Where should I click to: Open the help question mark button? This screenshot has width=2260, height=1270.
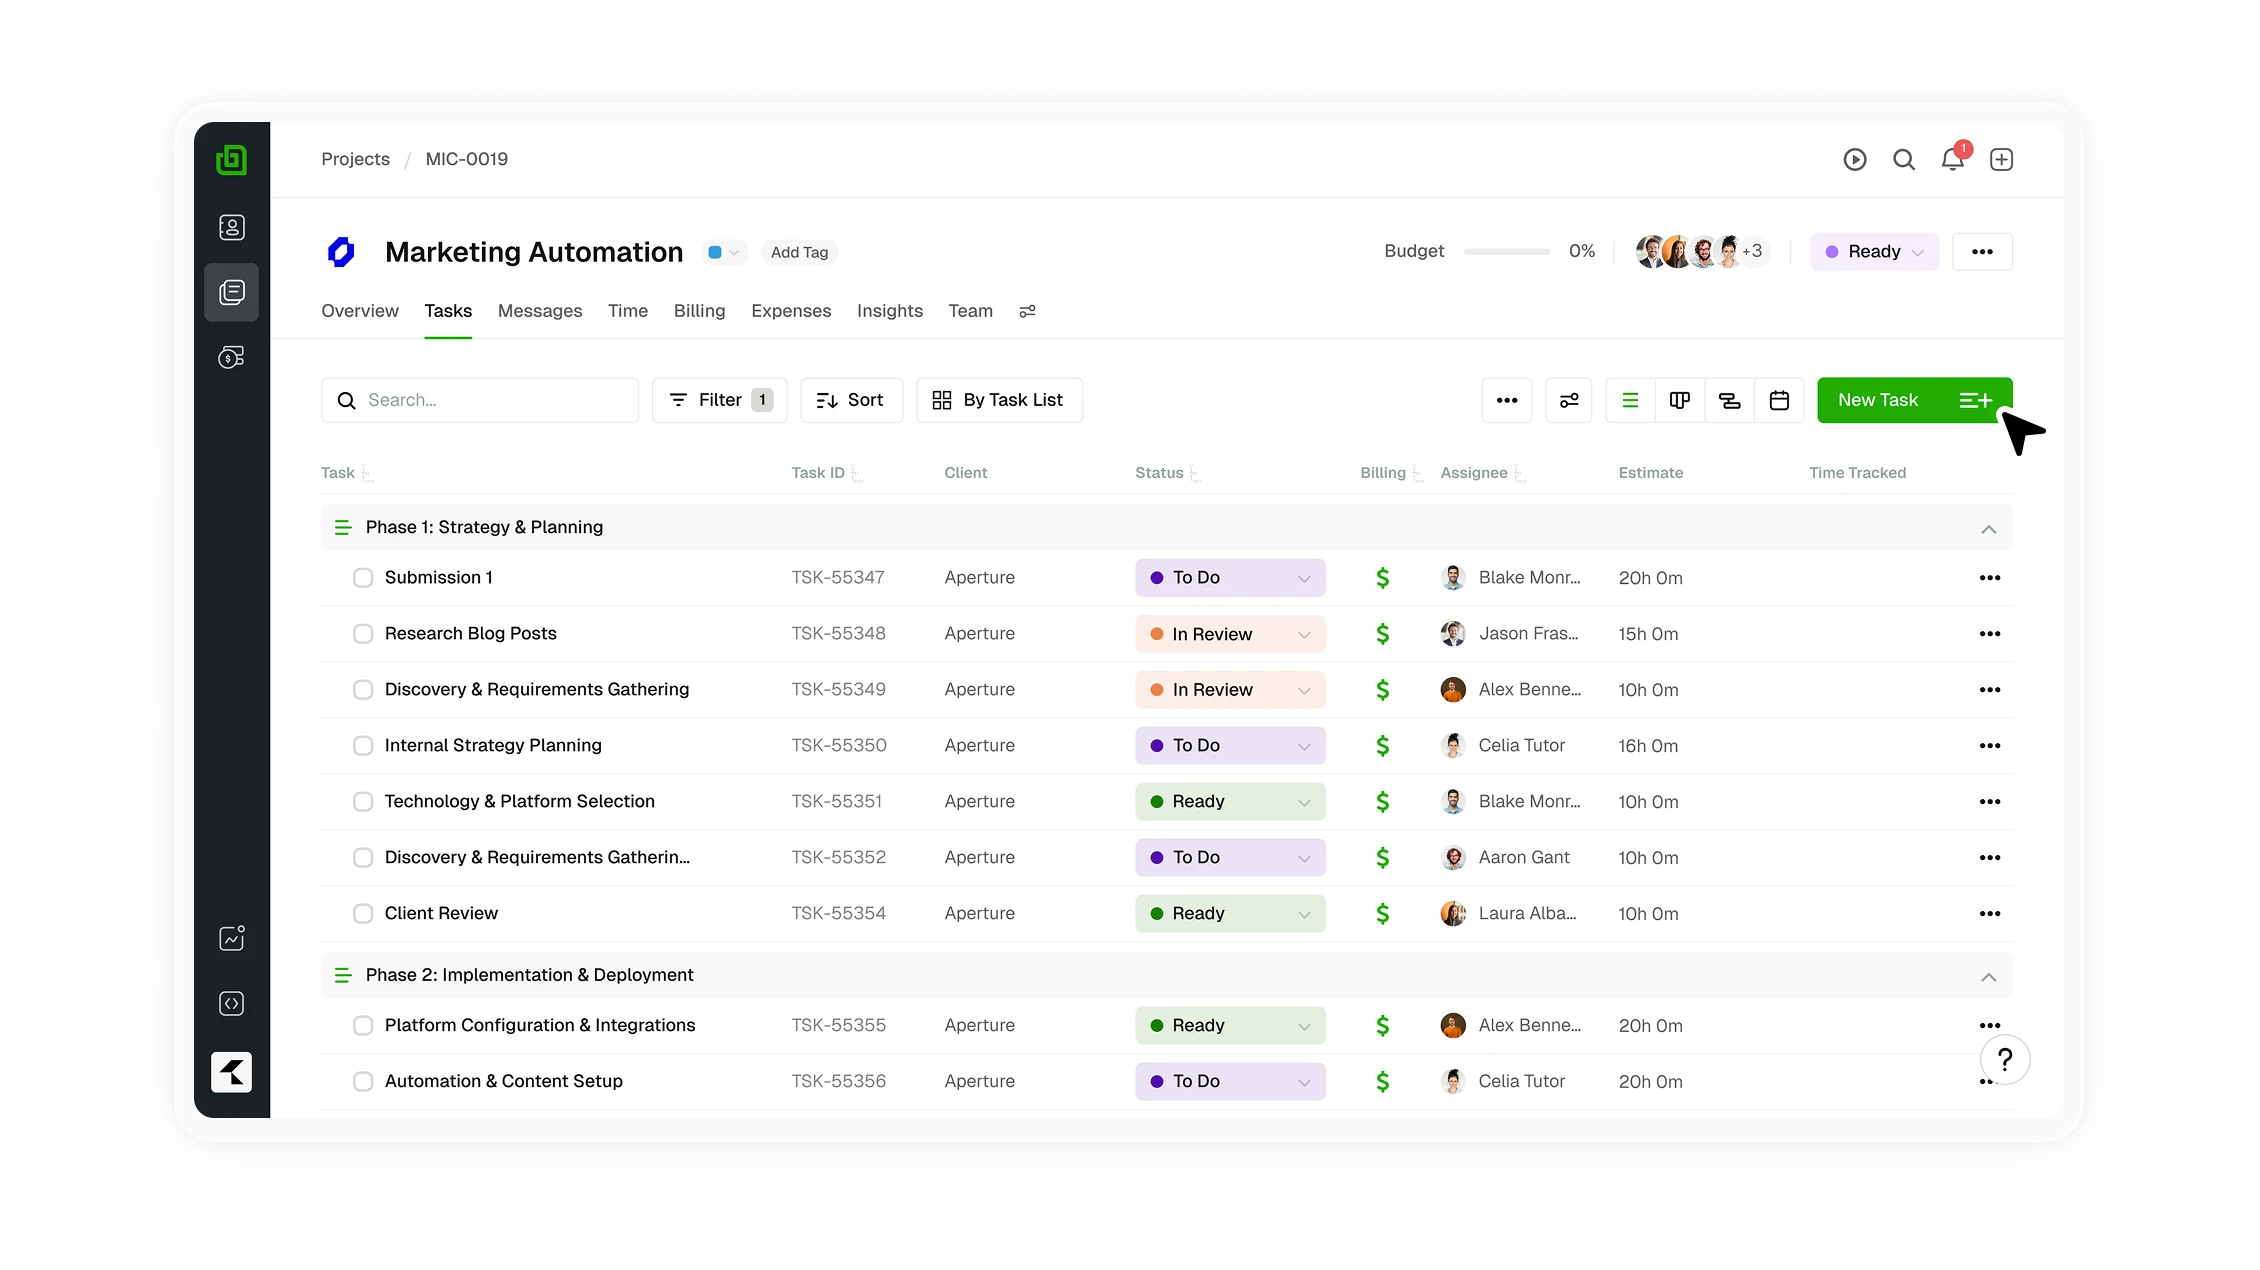click(2005, 1059)
